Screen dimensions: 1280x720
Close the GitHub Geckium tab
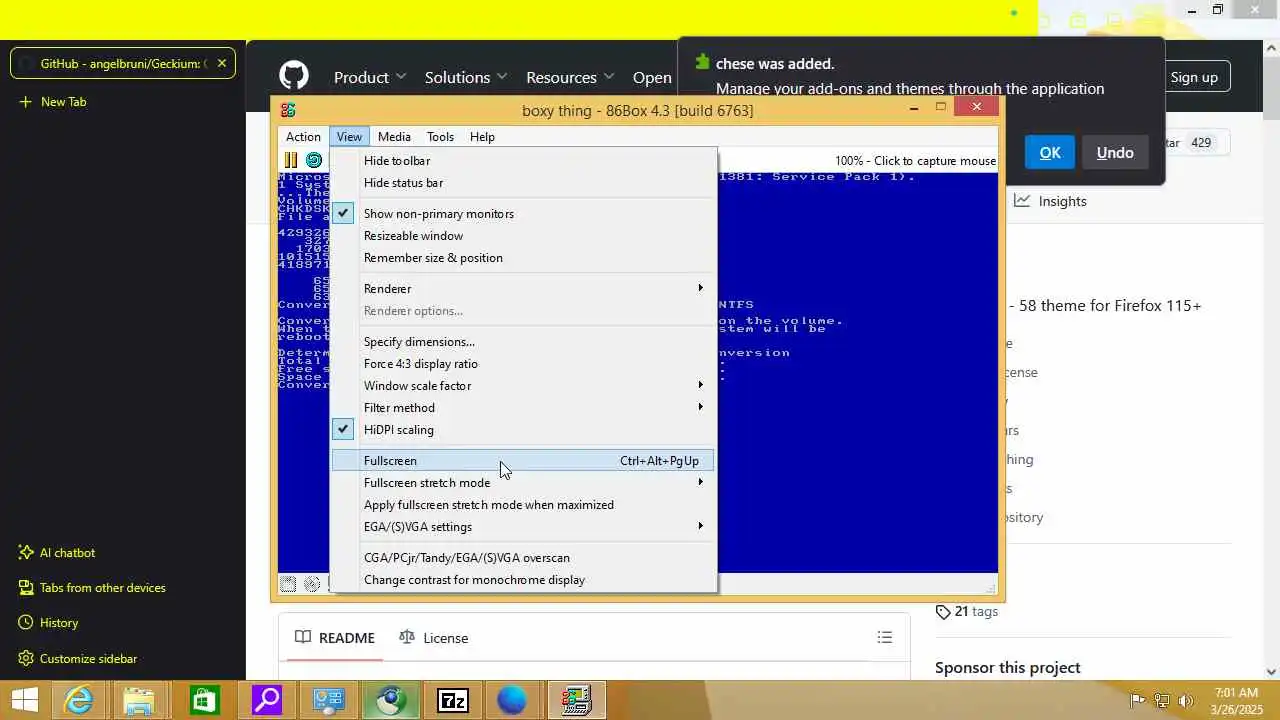coord(222,63)
